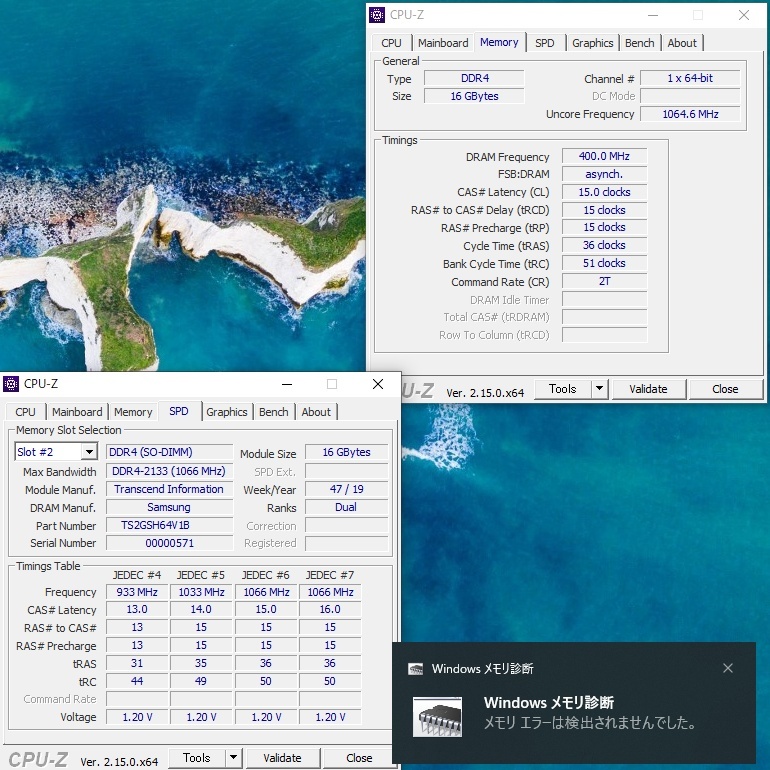Switch to CPU tab in Memory window
Screen dimensions: 770x770
point(391,43)
